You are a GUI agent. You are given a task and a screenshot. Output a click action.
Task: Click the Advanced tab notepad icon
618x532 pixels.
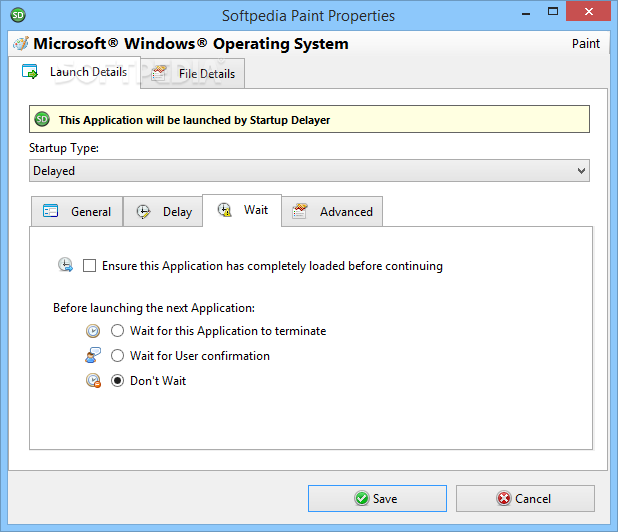pos(300,211)
